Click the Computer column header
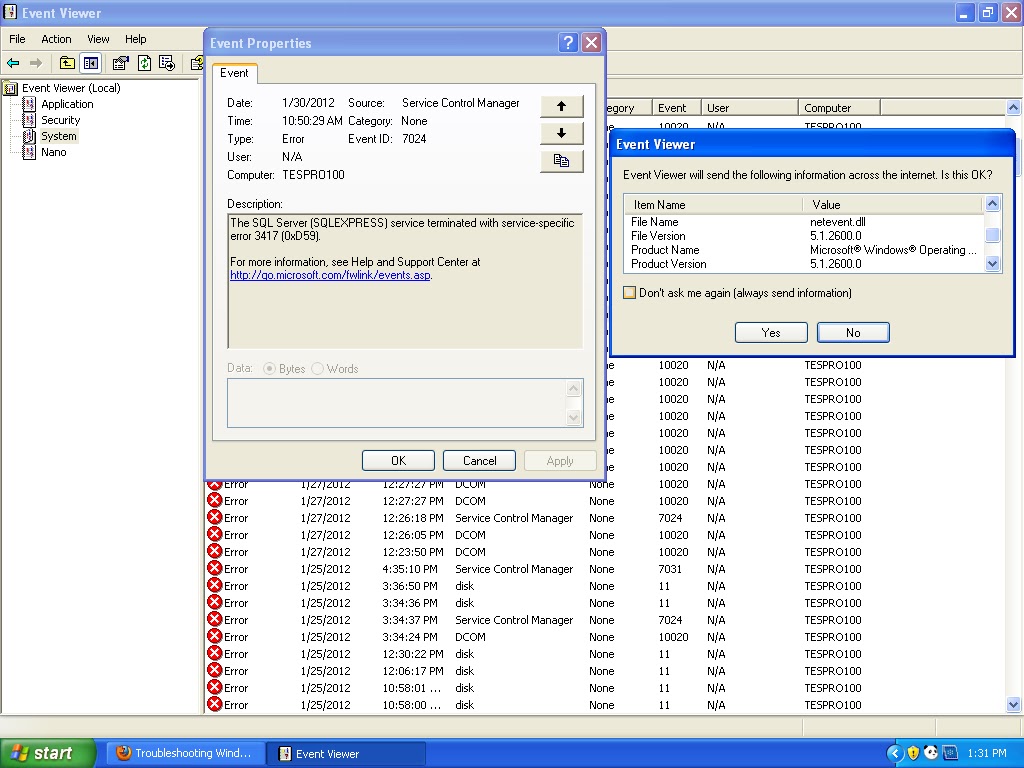 pos(839,108)
